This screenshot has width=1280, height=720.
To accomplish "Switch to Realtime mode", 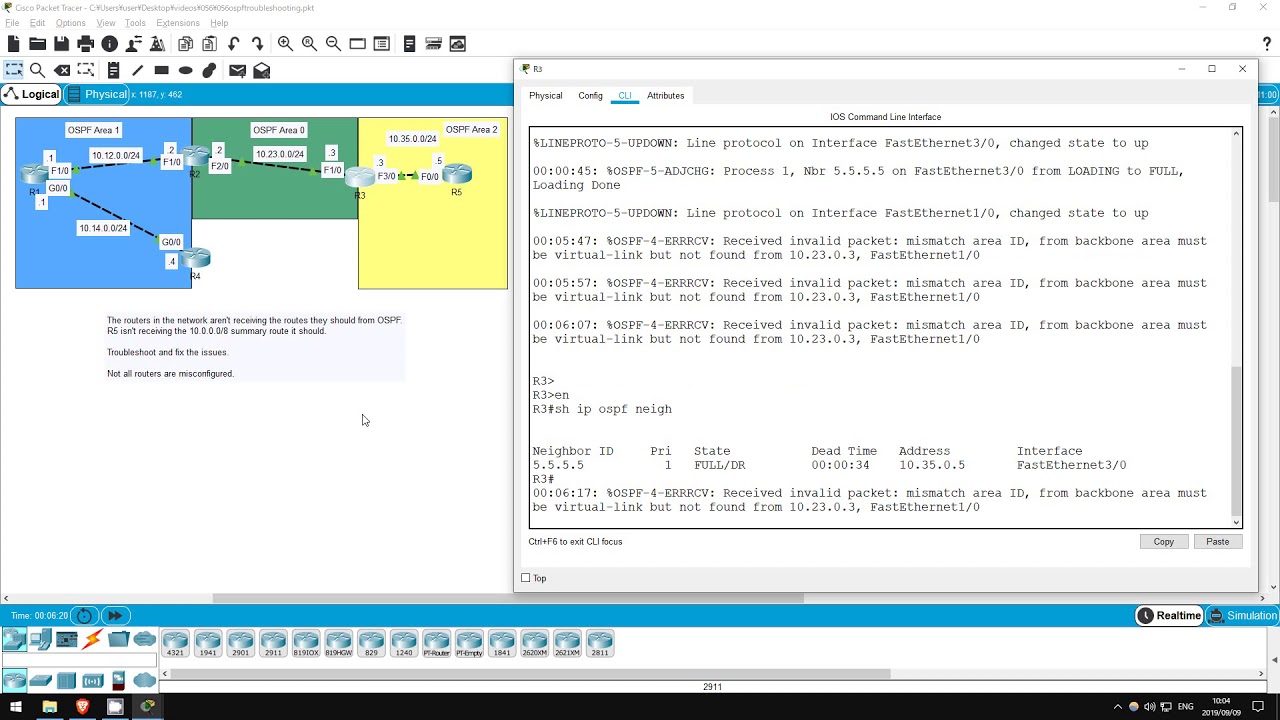I will (x=1169, y=616).
